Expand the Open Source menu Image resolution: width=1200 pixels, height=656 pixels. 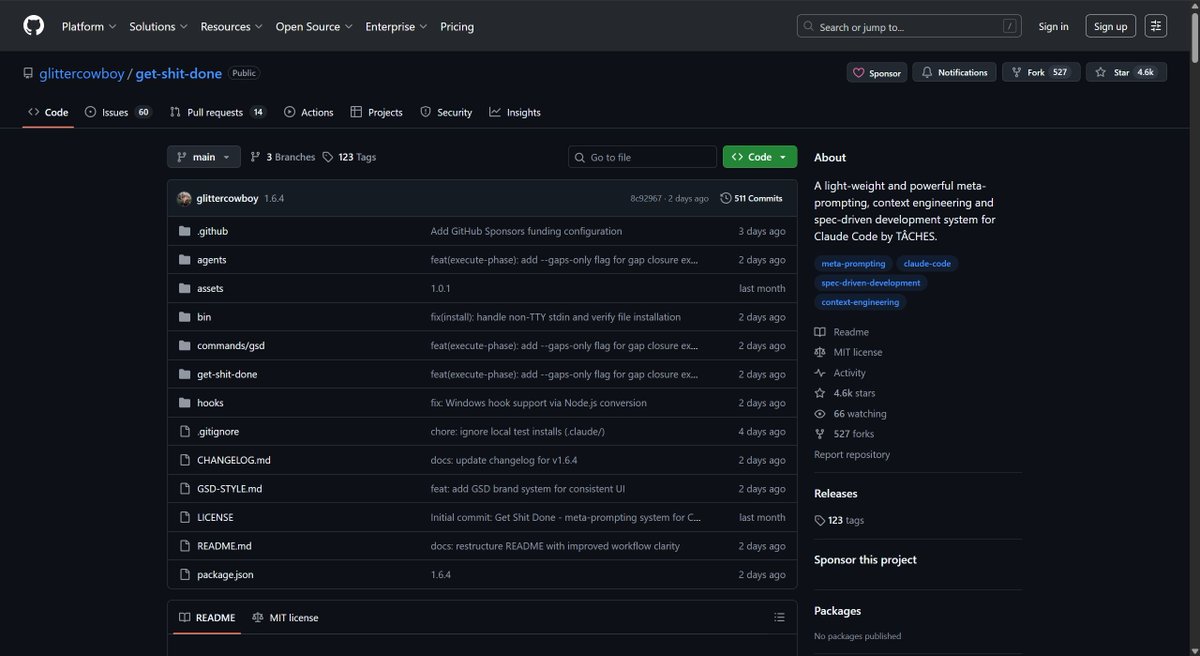pyautogui.click(x=314, y=27)
